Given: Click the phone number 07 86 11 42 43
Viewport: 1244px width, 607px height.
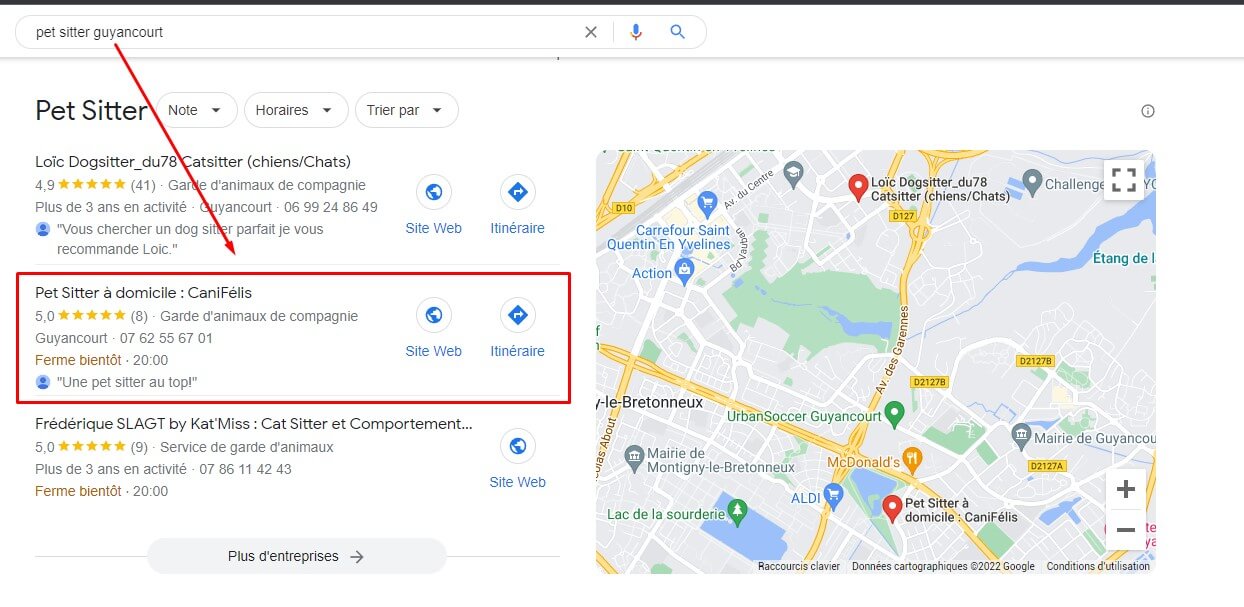Looking at the screenshot, I should 245,469.
